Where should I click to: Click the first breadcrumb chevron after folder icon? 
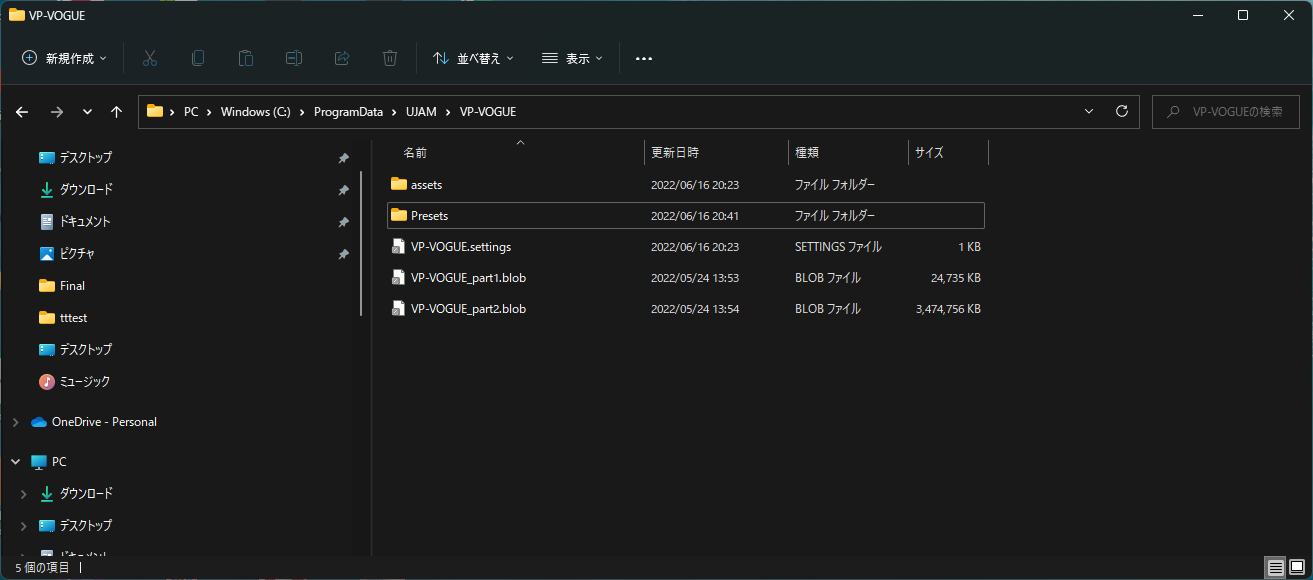point(173,112)
